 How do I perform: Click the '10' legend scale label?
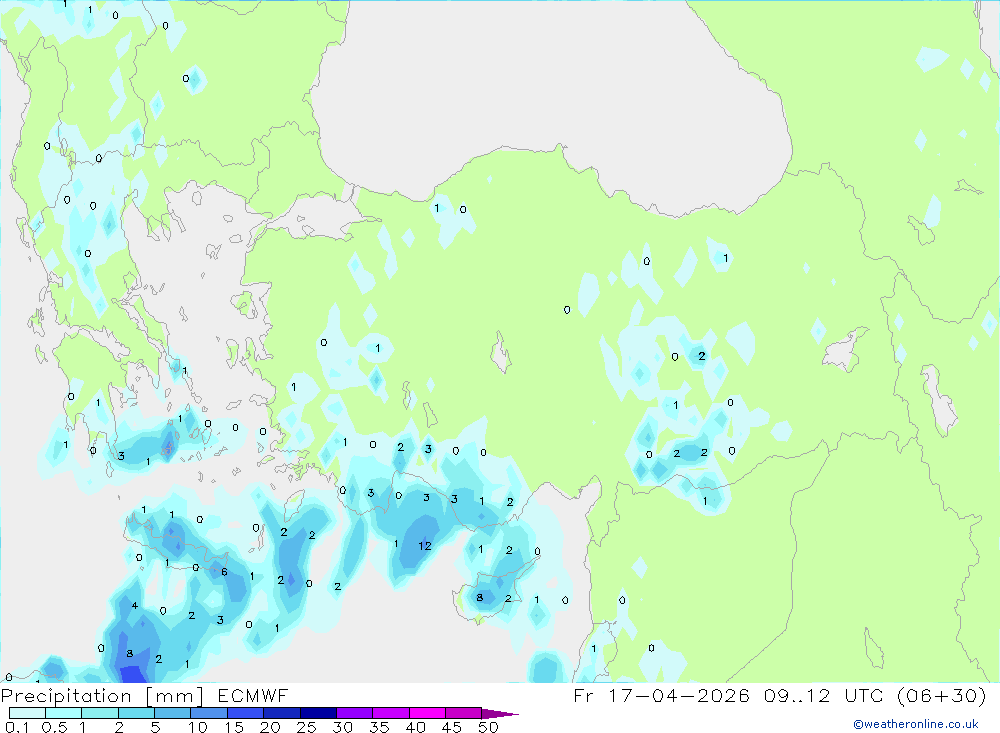pyautogui.click(x=198, y=727)
